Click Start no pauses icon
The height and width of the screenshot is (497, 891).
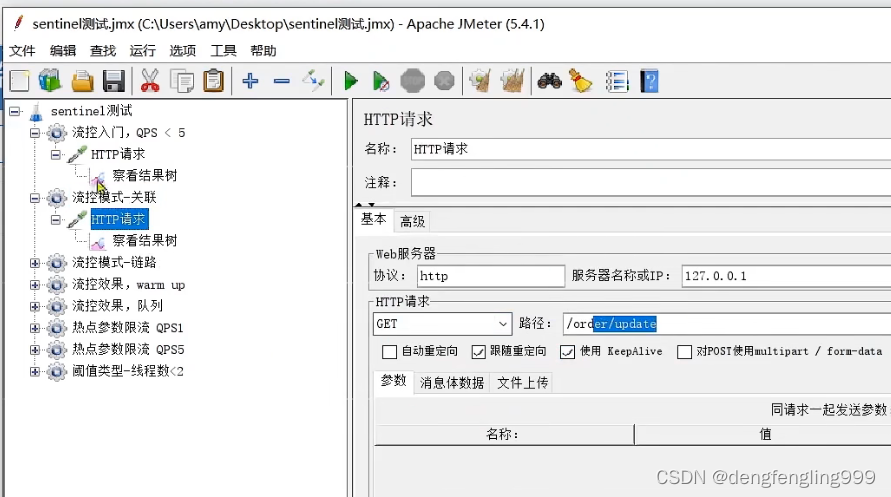[x=381, y=81]
